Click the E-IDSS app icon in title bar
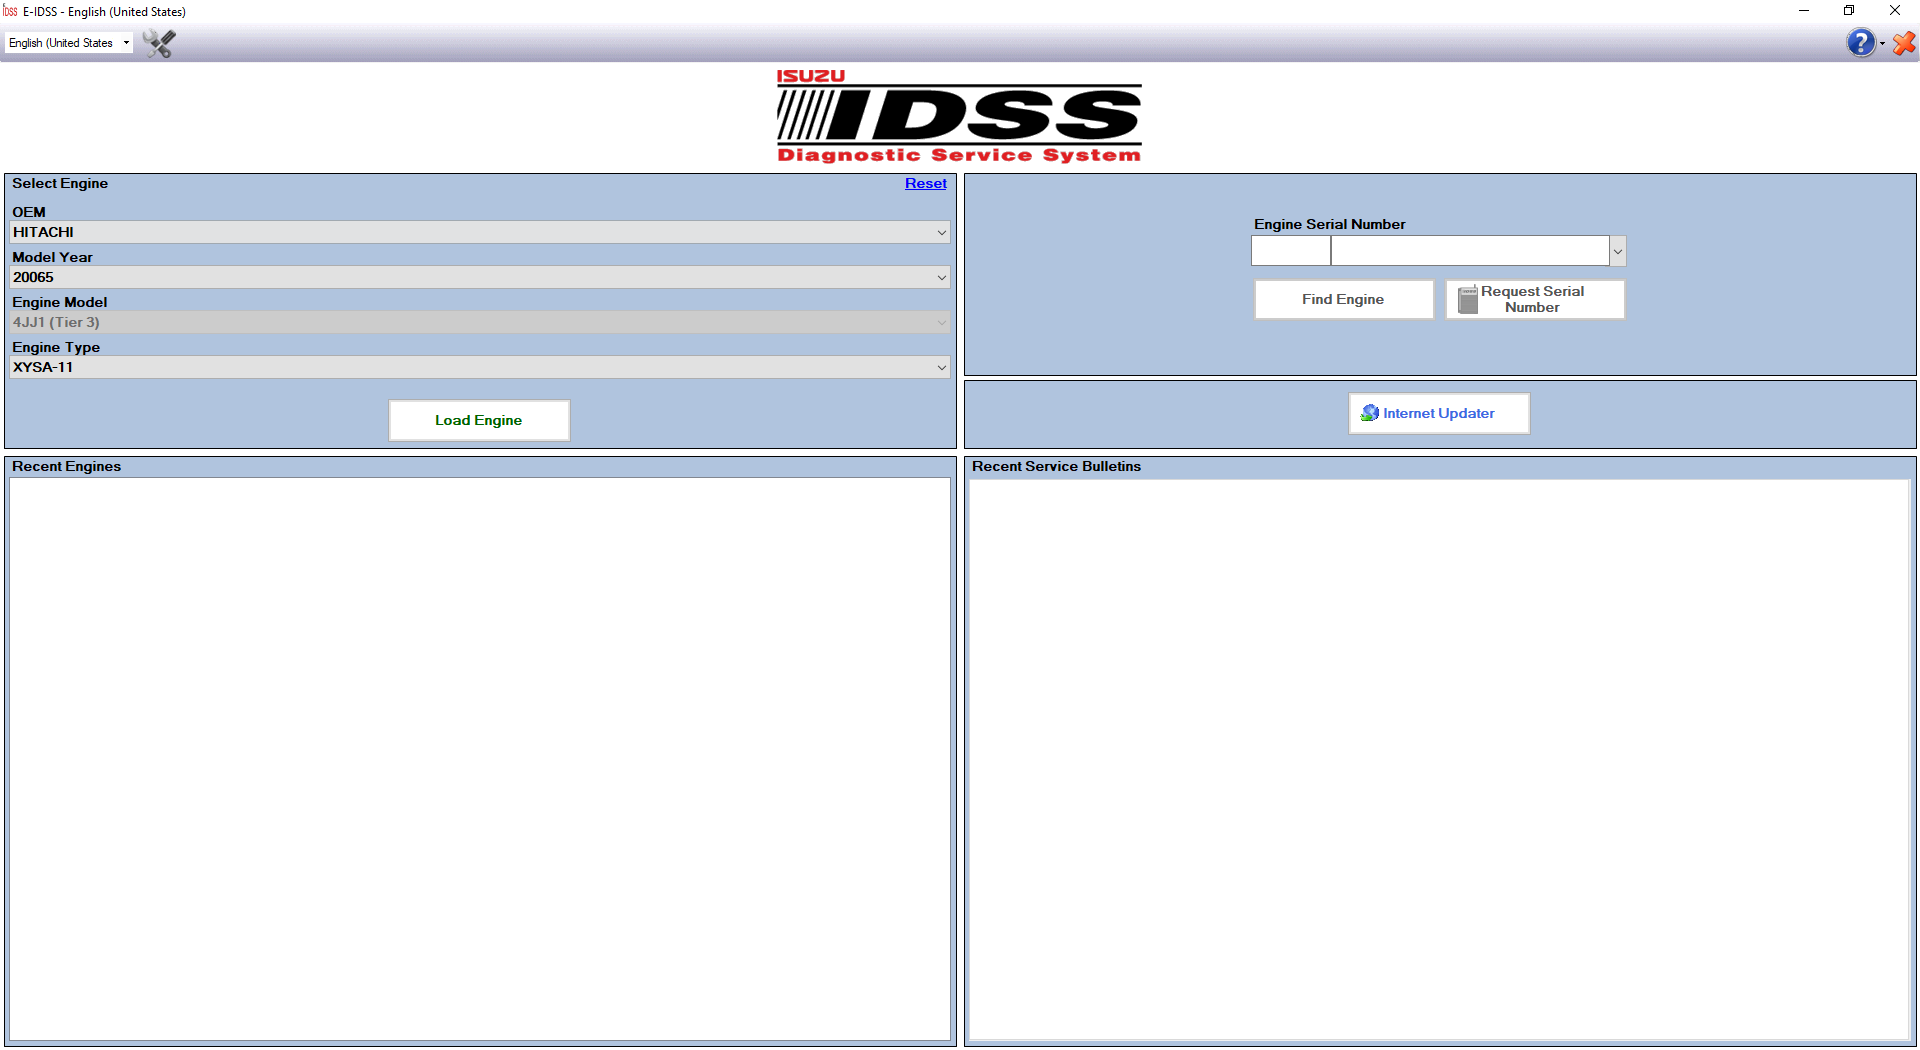The height and width of the screenshot is (1050, 1920). pyautogui.click(x=10, y=11)
